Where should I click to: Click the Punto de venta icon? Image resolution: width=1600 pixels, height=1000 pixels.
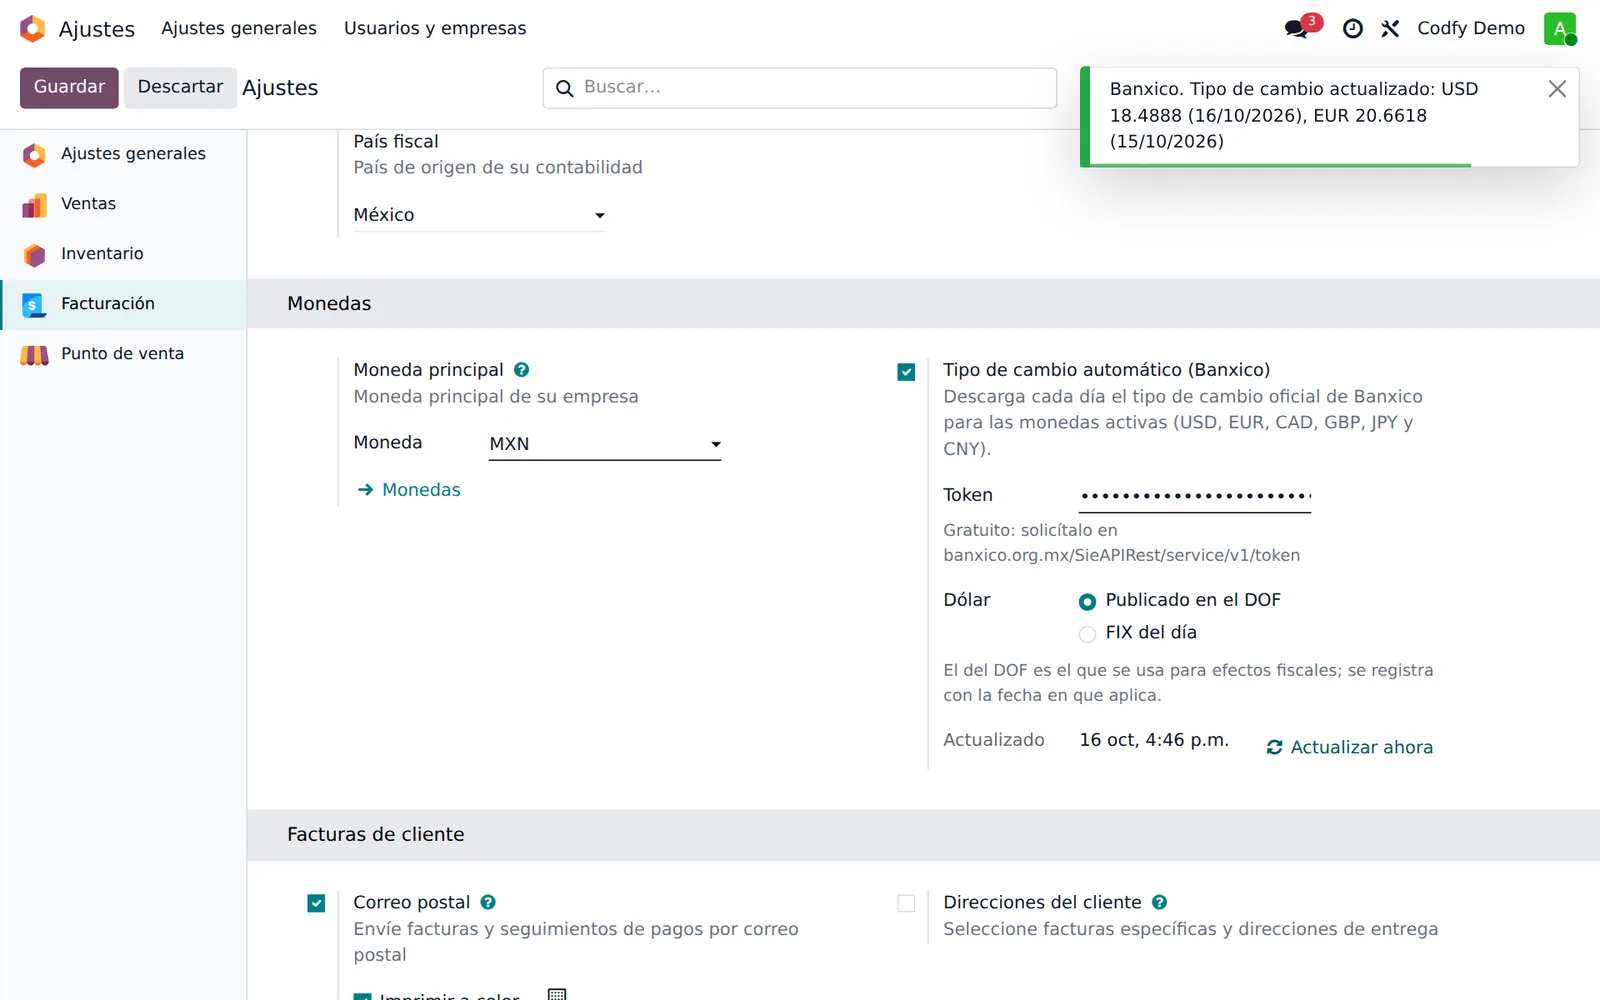click(34, 355)
